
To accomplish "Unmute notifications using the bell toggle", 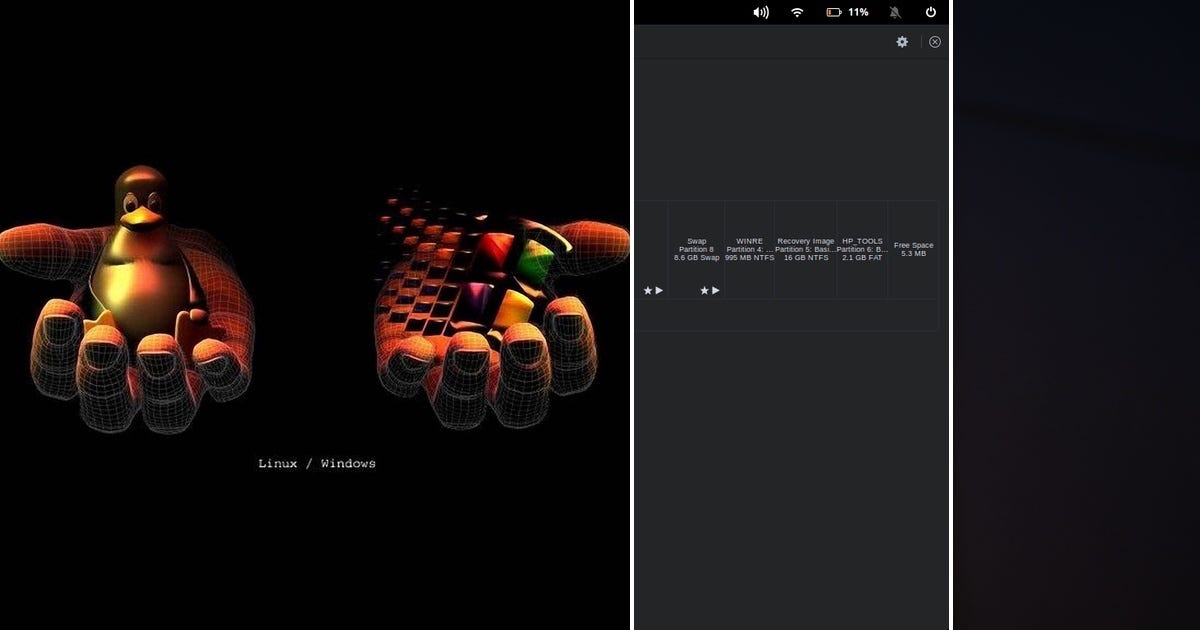I will 895,12.
